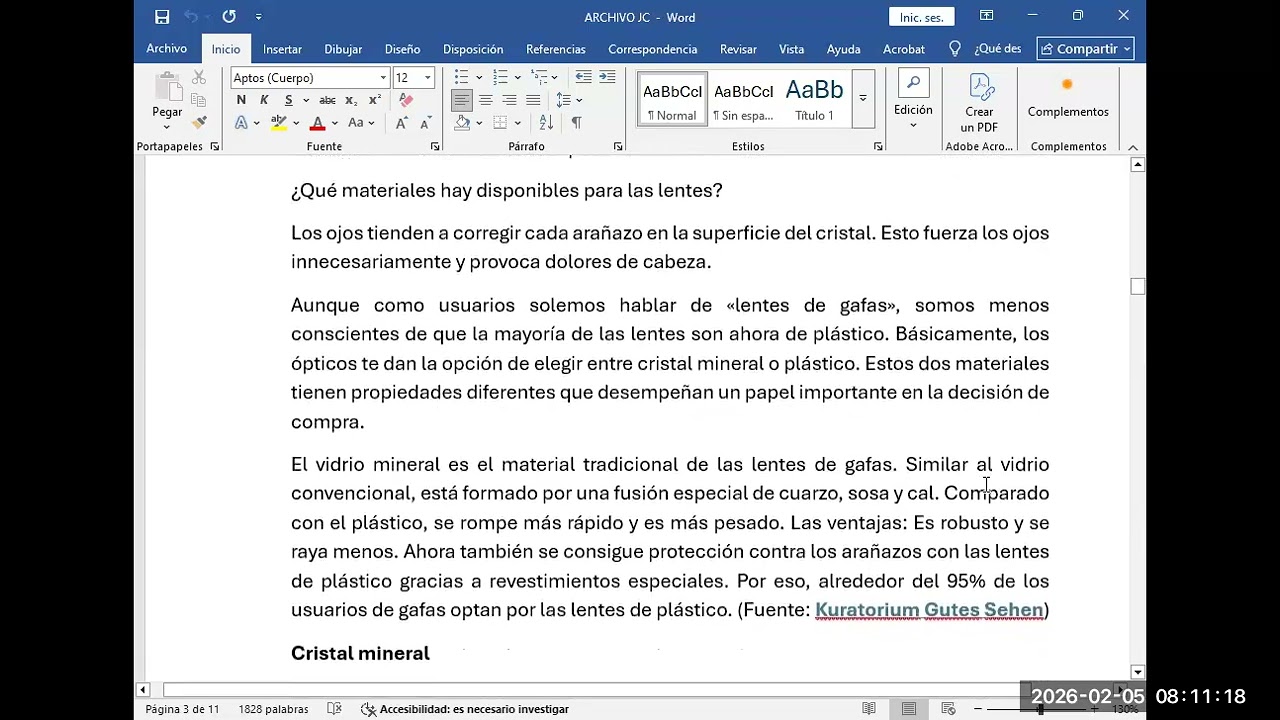
Task: Toggle show paragraph marks (¶)
Action: point(576,123)
